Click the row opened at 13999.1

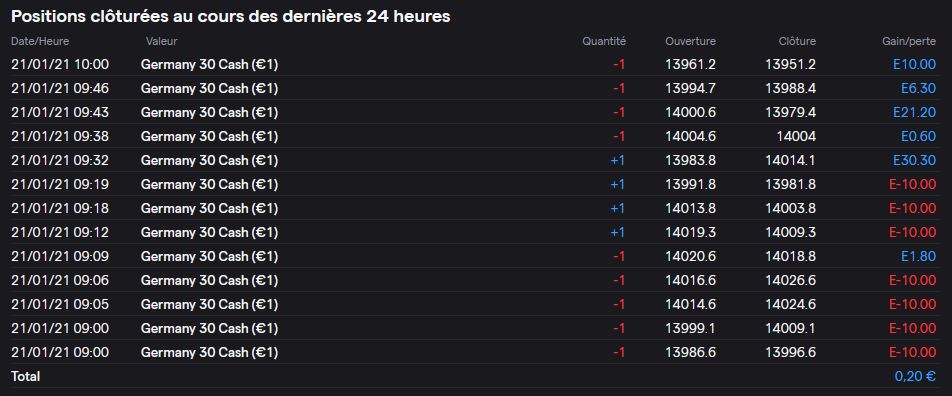pyautogui.click(x=474, y=328)
